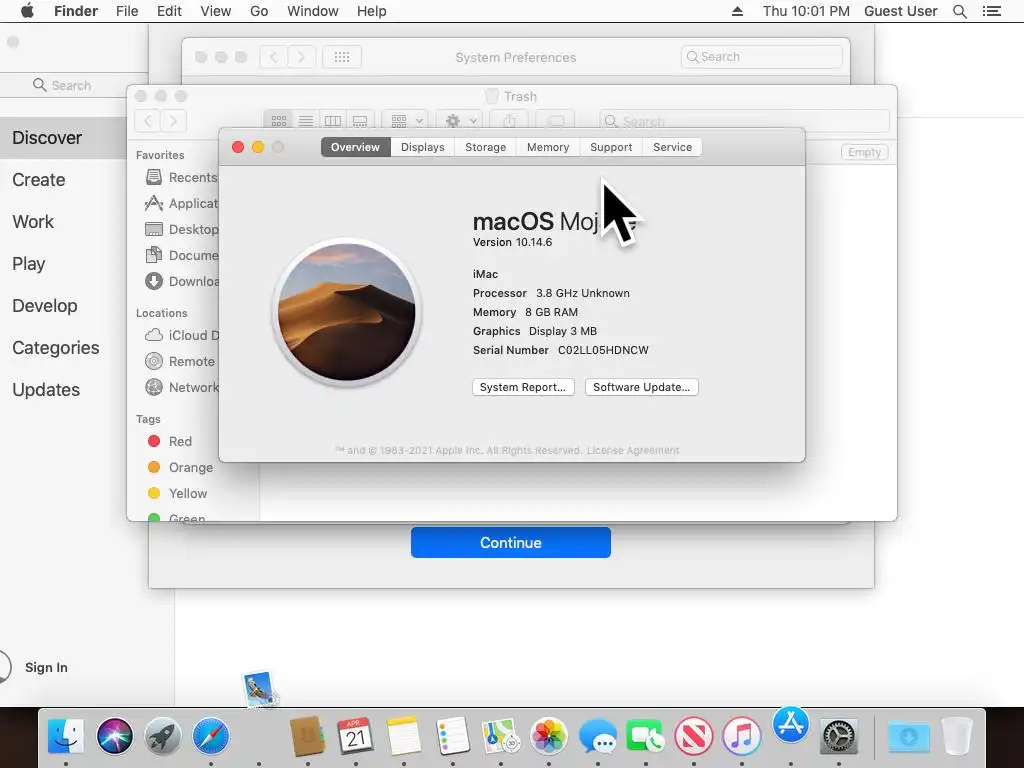Open the License Agreement link
Image resolution: width=1024 pixels, height=768 pixels.
tap(633, 451)
